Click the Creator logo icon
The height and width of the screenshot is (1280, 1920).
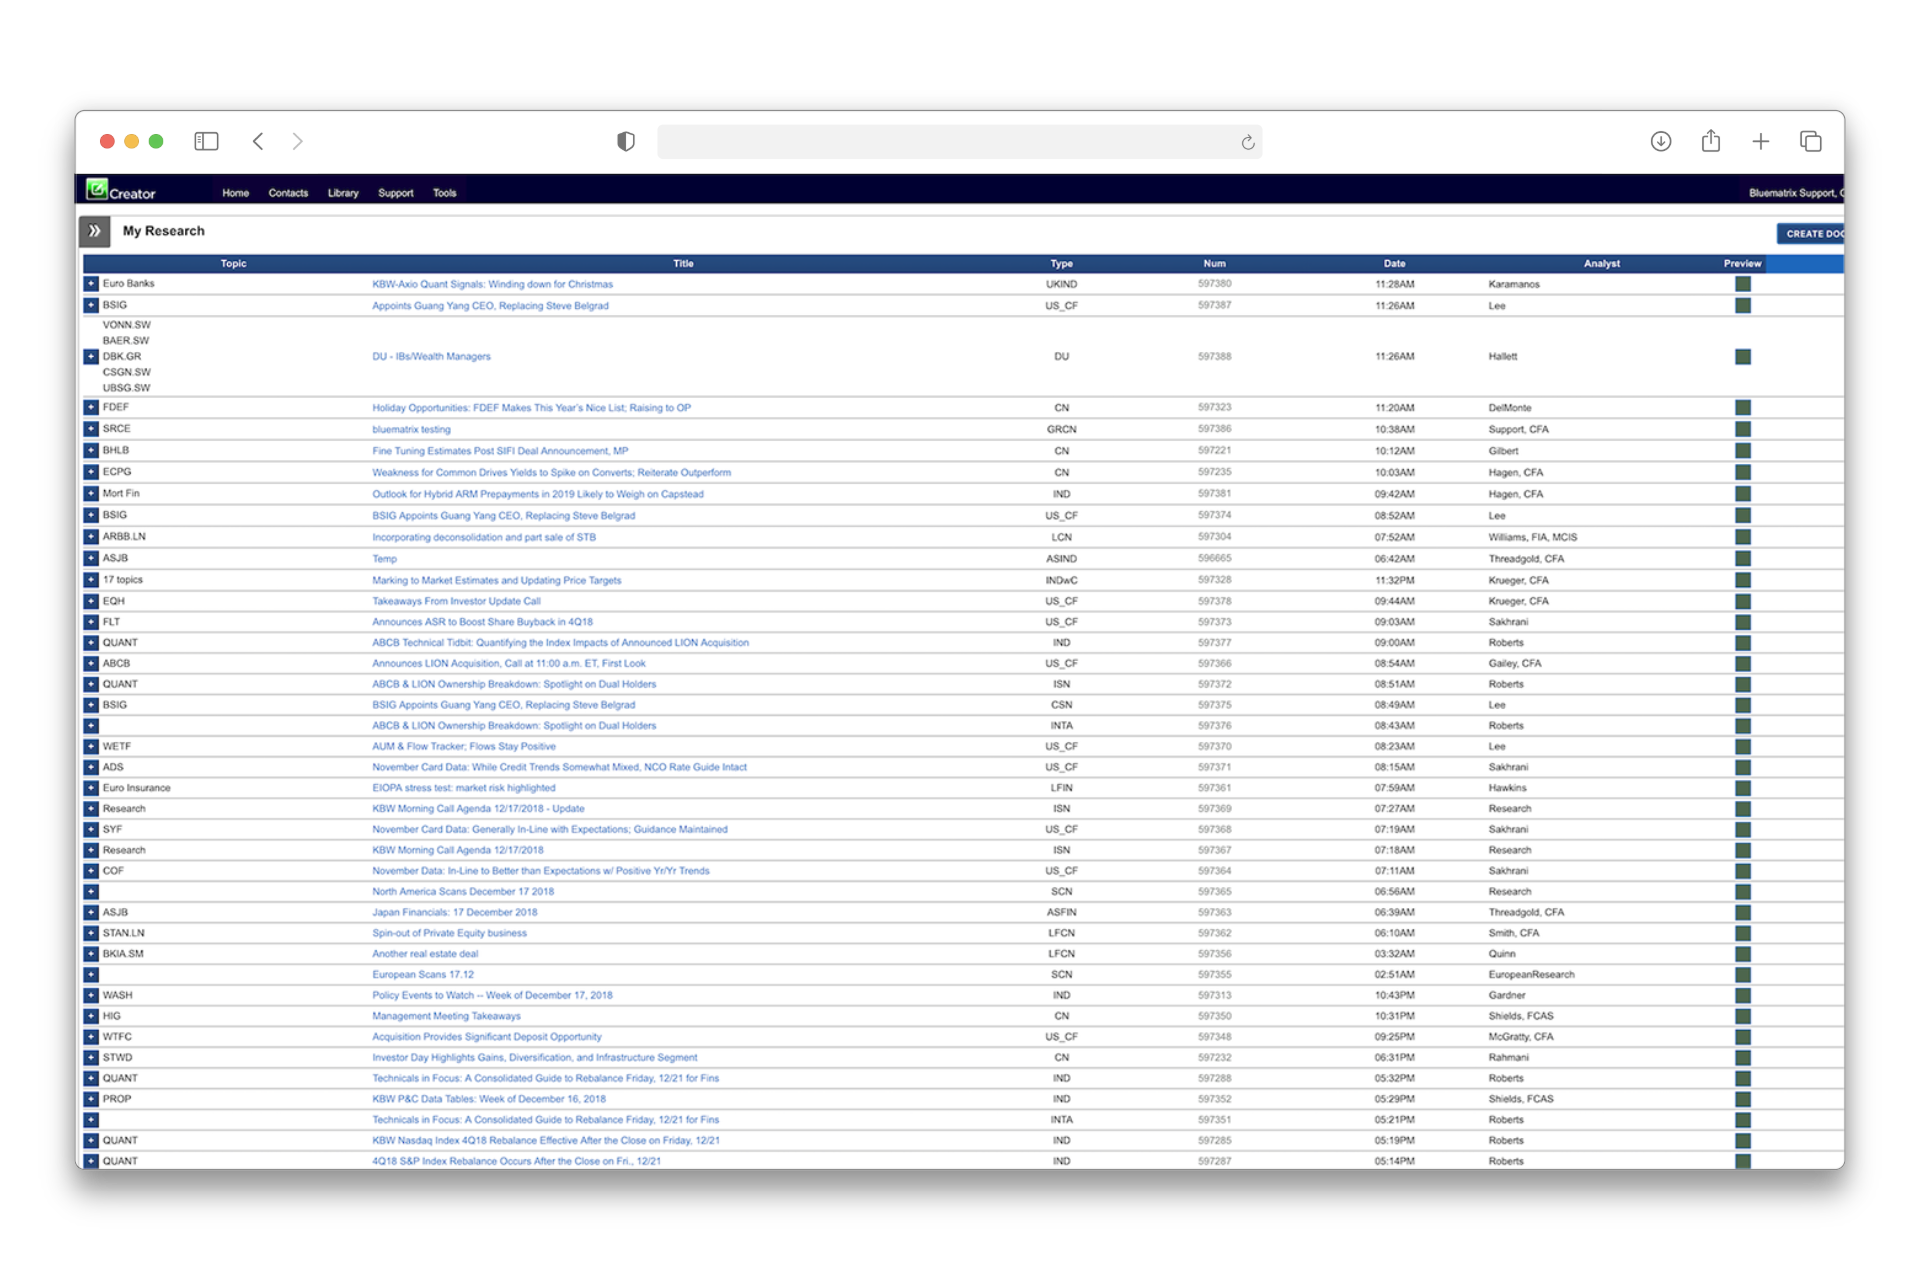click(98, 189)
